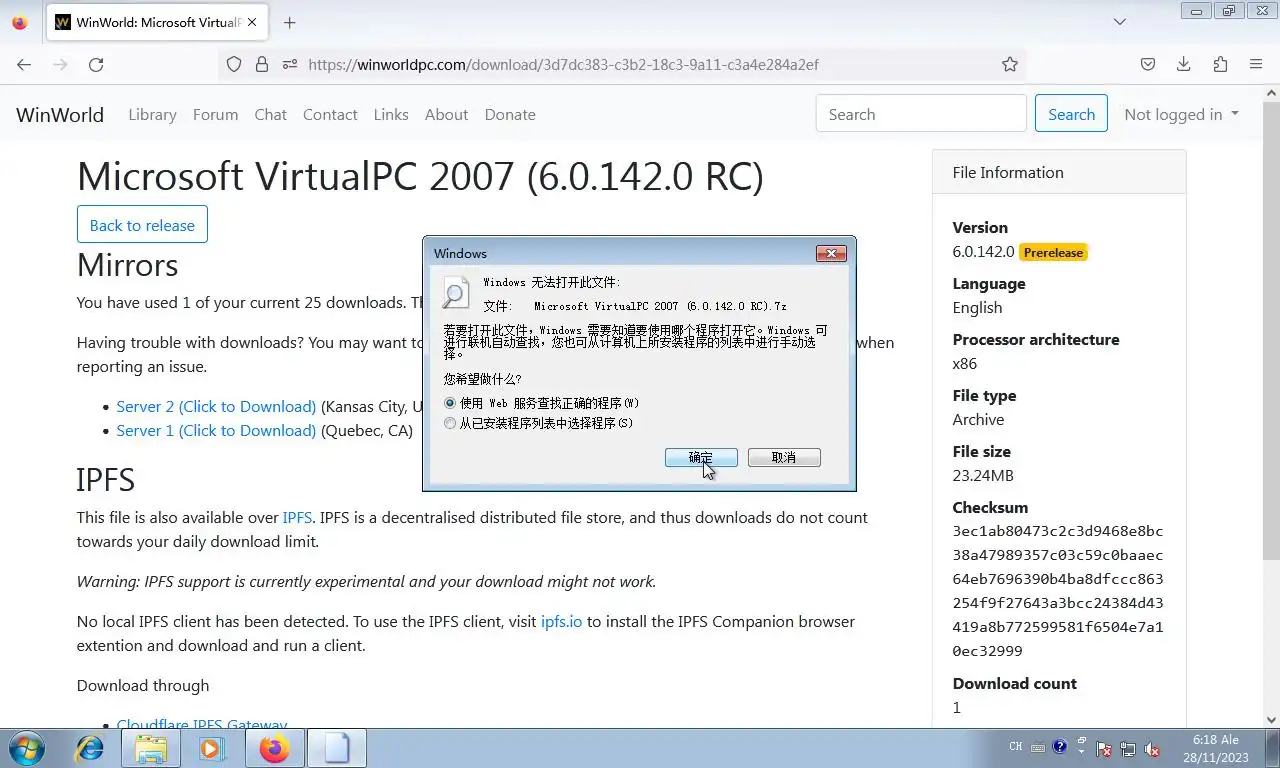The width and height of the screenshot is (1280, 768).
Task: Open the Pocket save icon
Action: click(x=1148, y=64)
